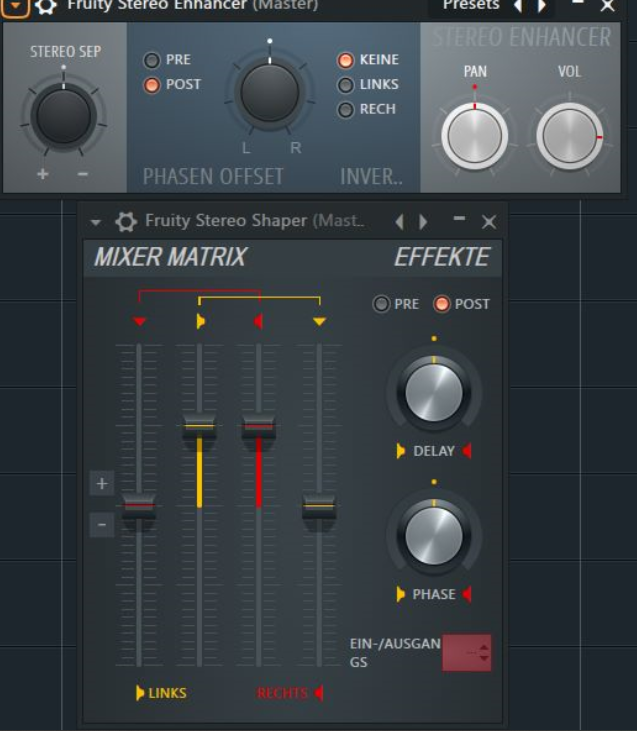The height and width of the screenshot is (731, 637).
Task: Click the minus button beside mixer faders
Action: click(102, 524)
